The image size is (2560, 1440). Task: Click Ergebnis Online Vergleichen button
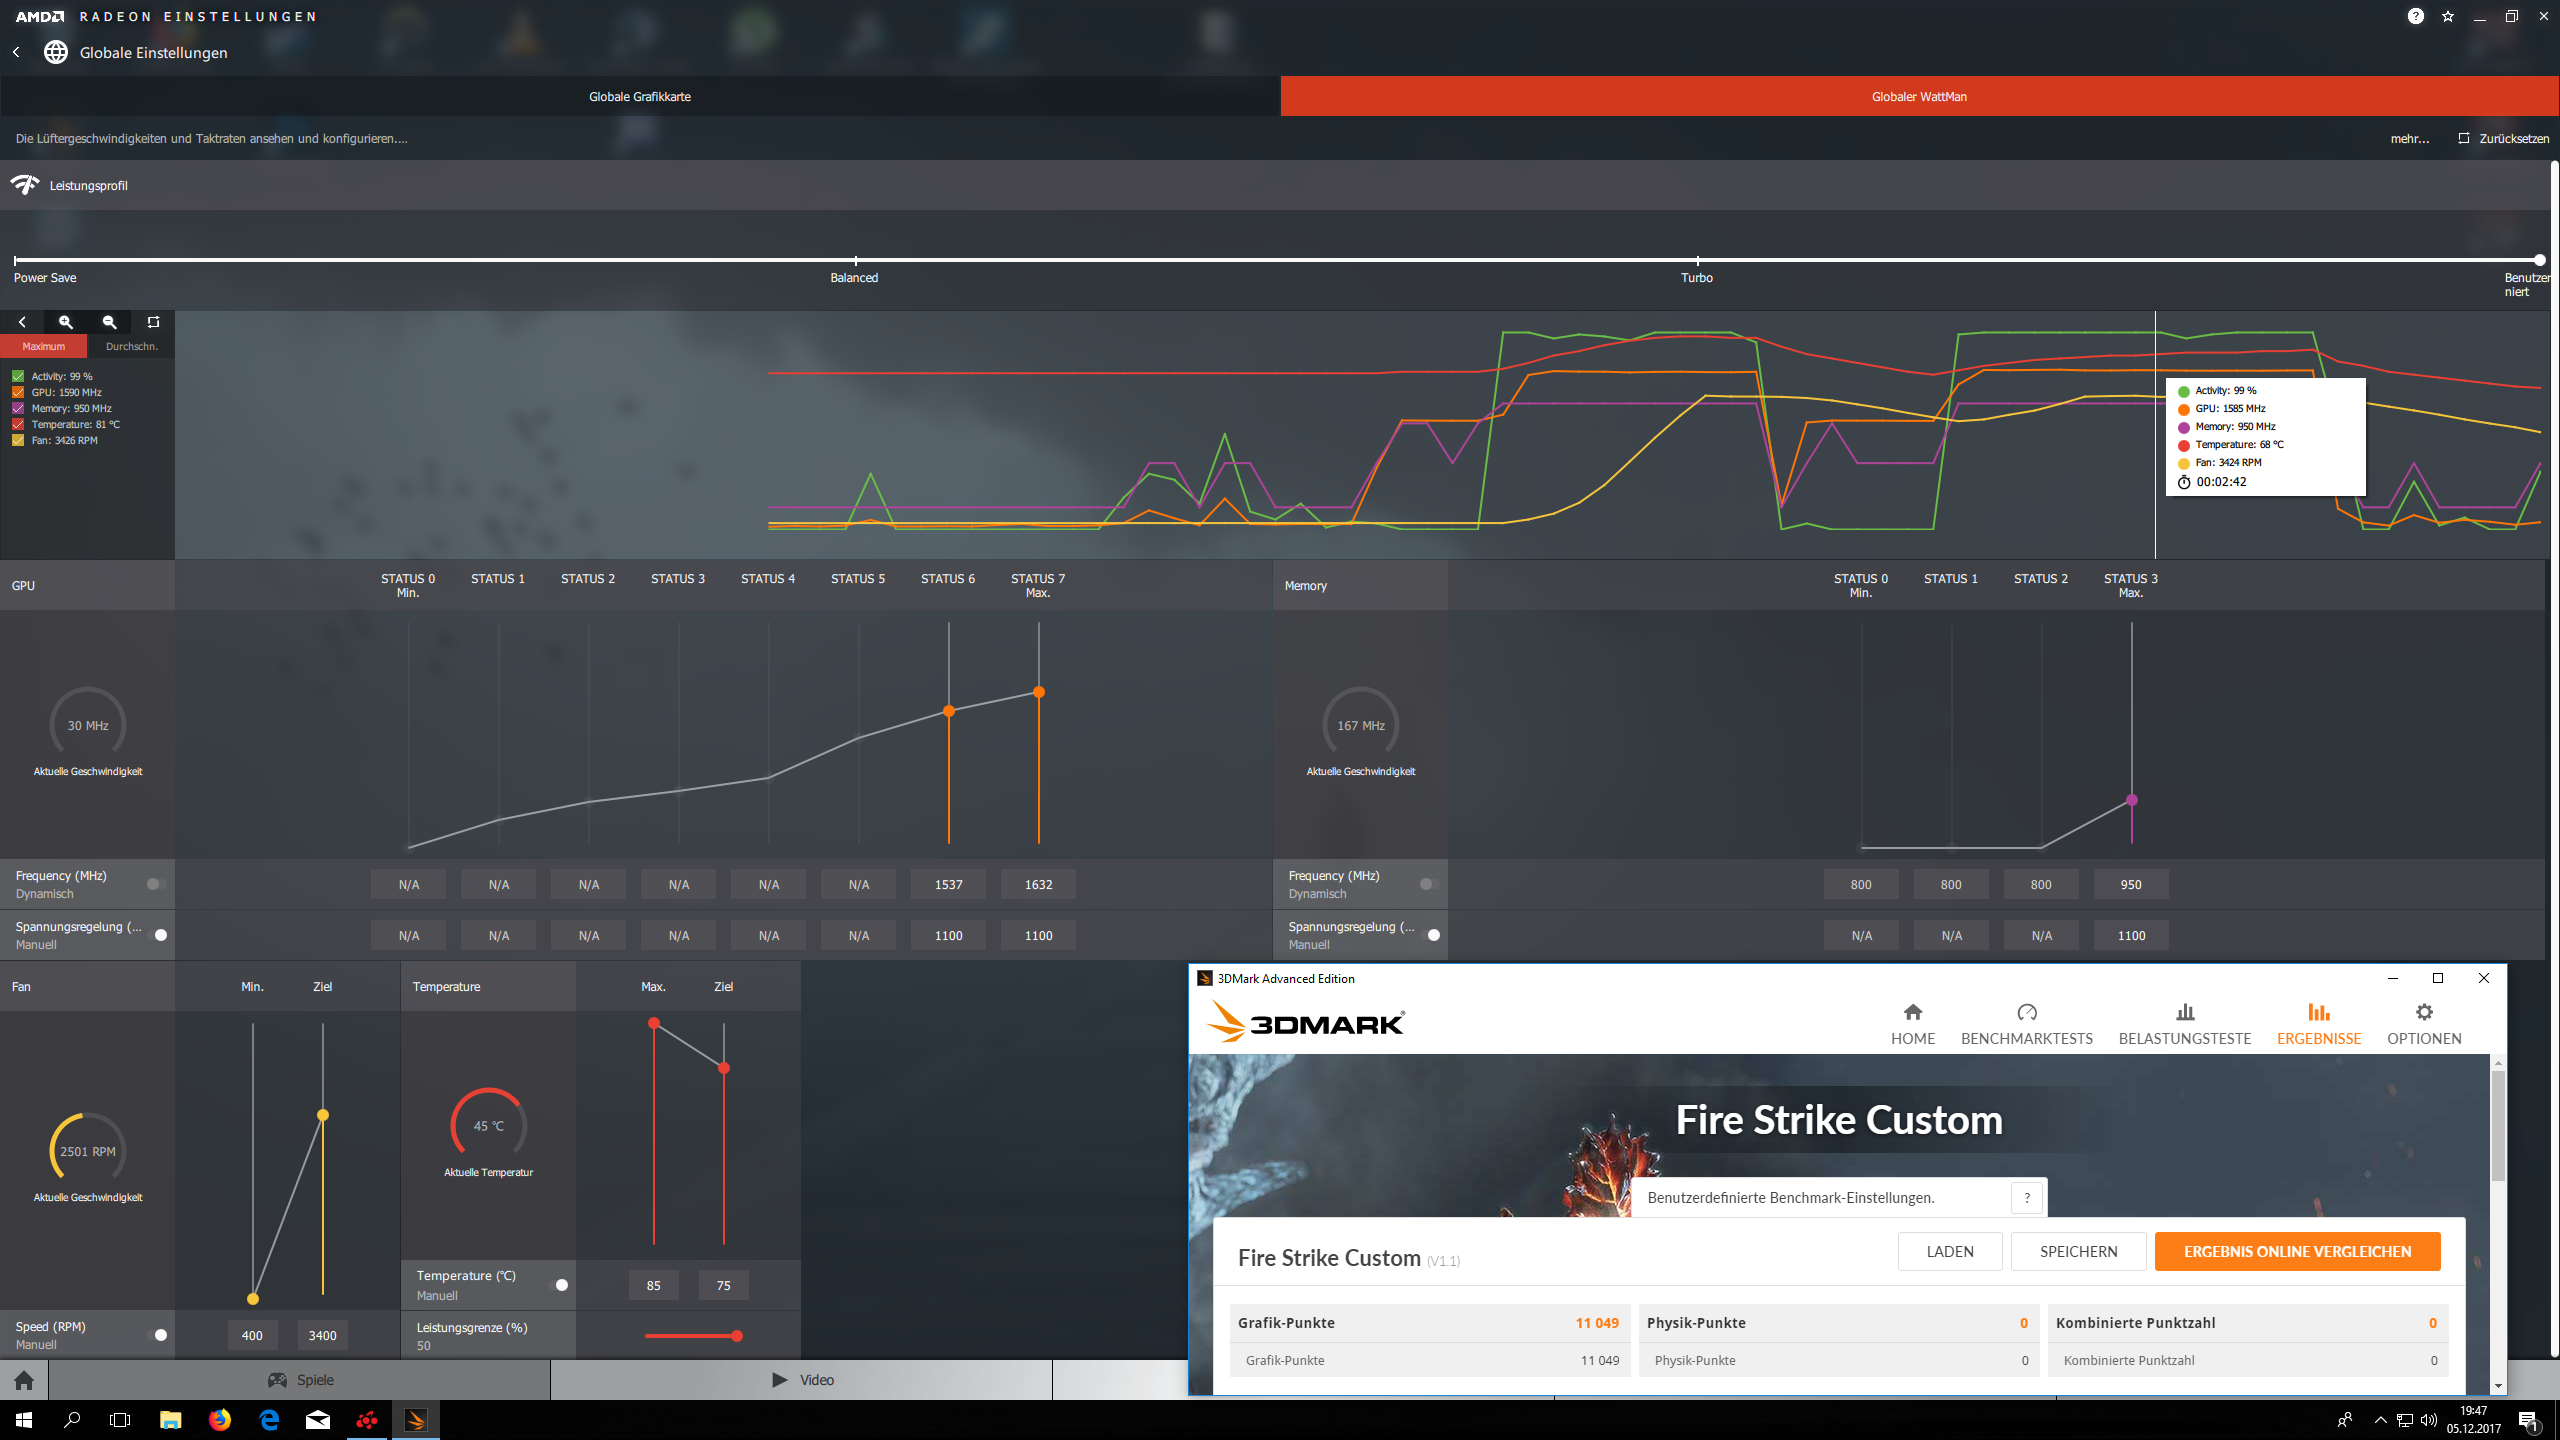pos(2297,1251)
